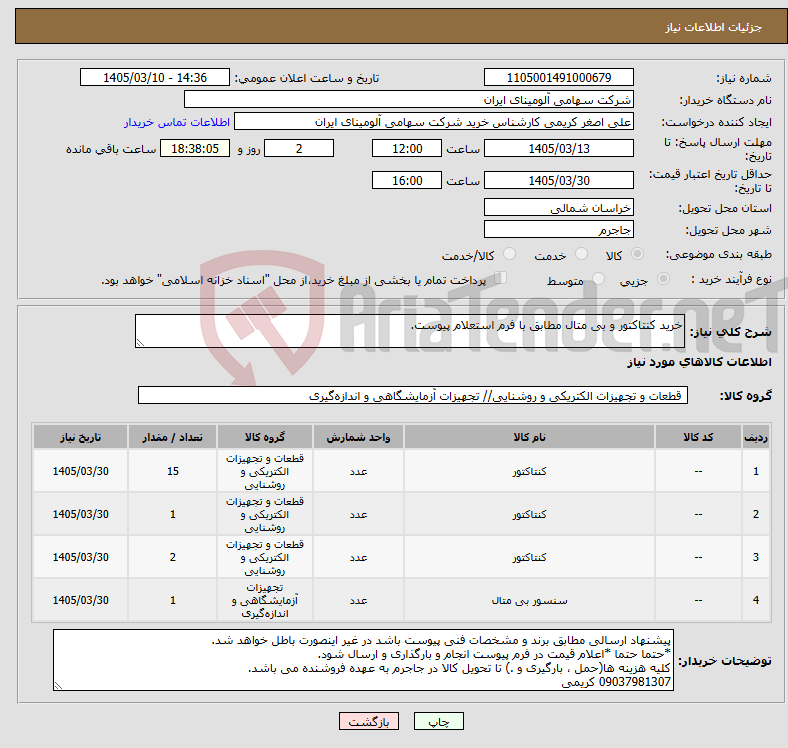Viewport: 788px width, 748px height.
Task: Click the deadline time field 12:00
Action: 407,148
